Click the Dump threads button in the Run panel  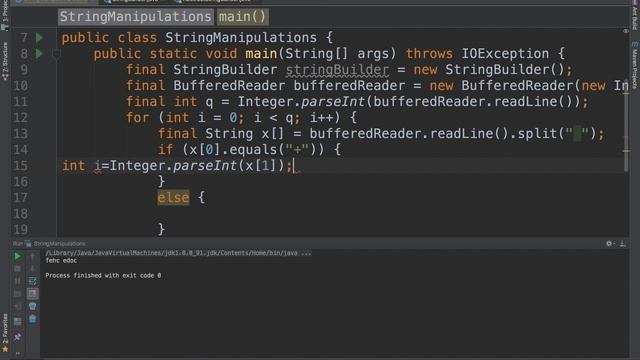tap(18, 293)
